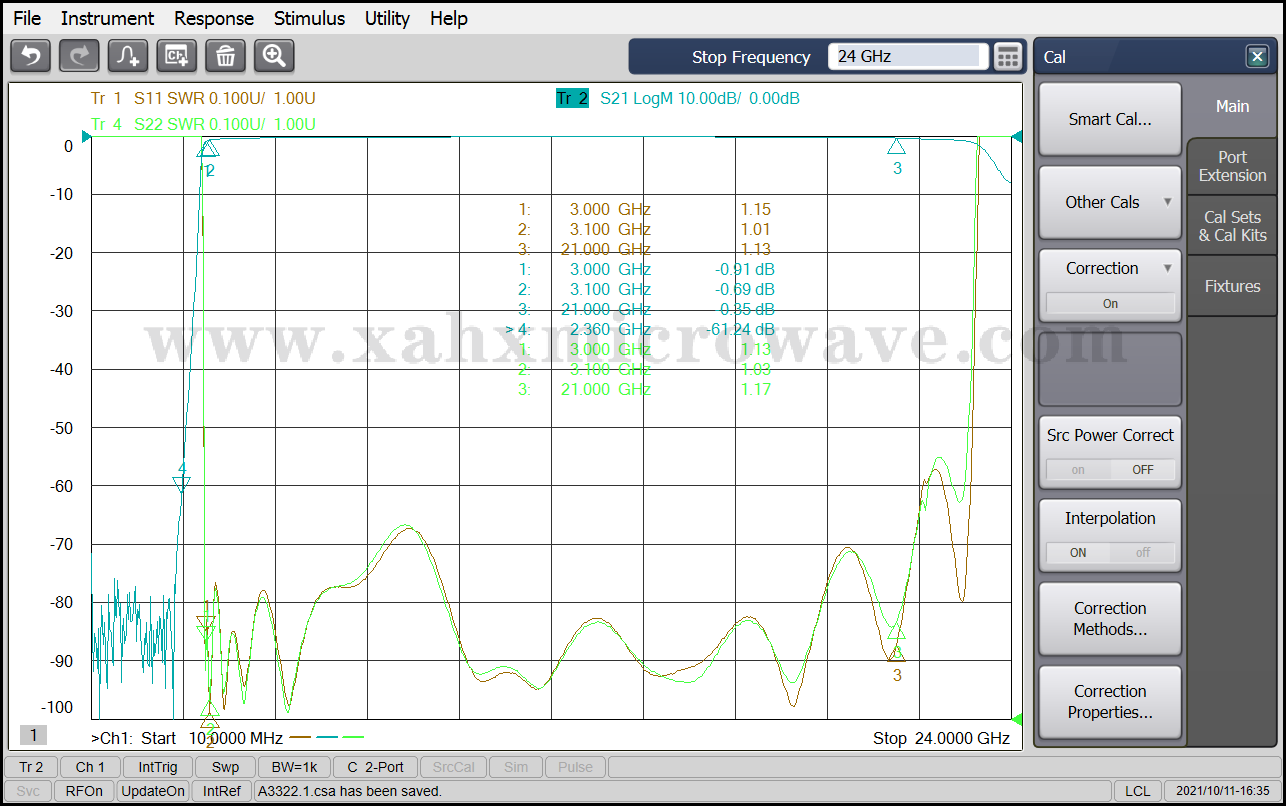Launch Smart Cal... wizard
This screenshot has height=806, width=1286.
1110,119
